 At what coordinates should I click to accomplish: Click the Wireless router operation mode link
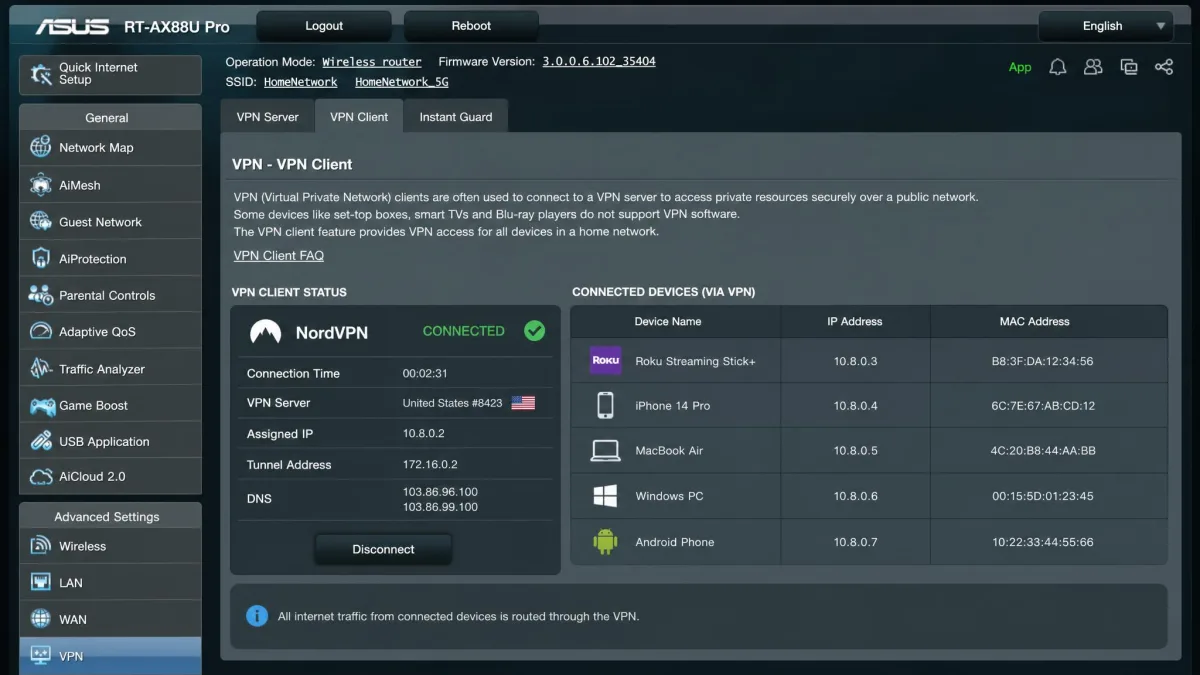point(372,62)
